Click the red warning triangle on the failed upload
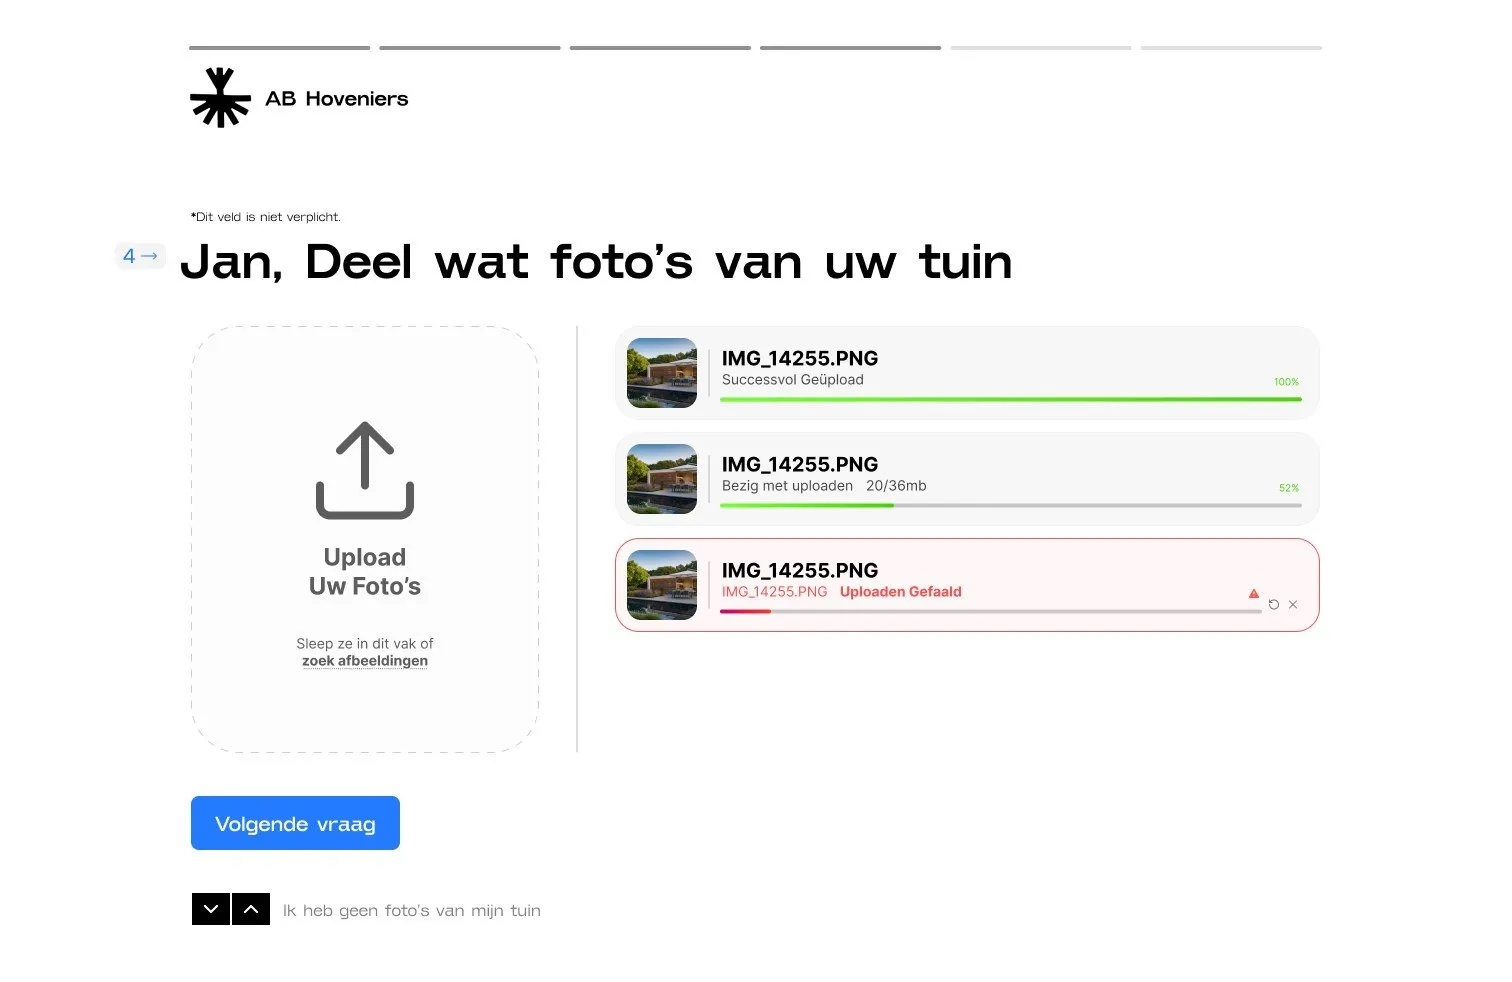 click(1253, 594)
